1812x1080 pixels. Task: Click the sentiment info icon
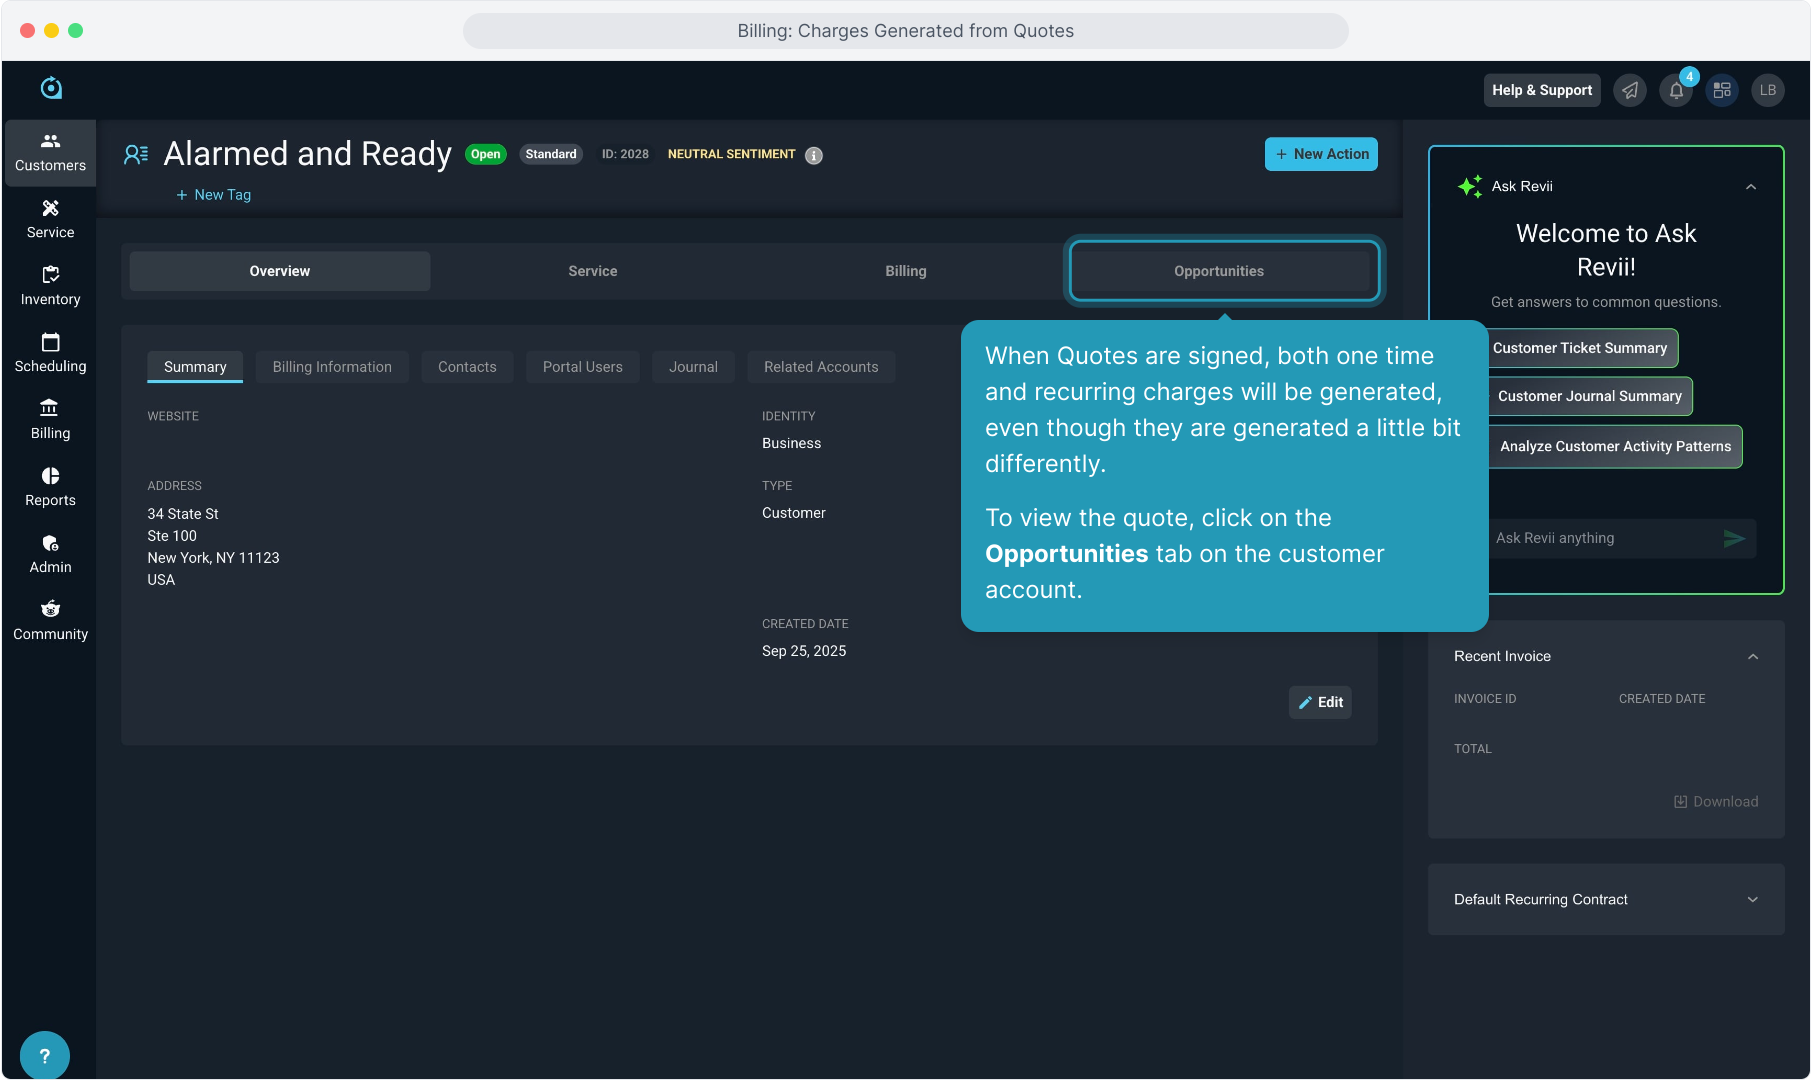[x=814, y=155]
